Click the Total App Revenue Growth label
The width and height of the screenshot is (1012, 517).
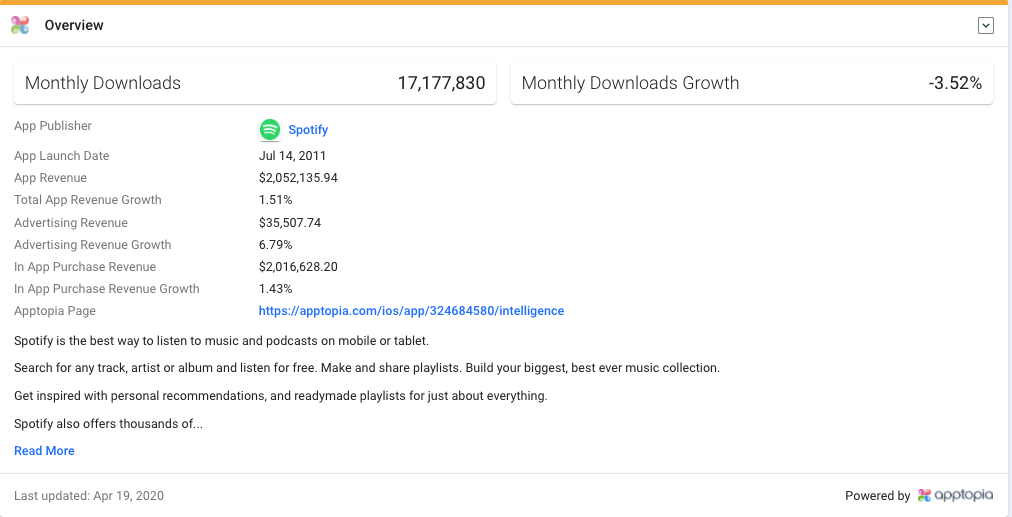click(x=88, y=199)
